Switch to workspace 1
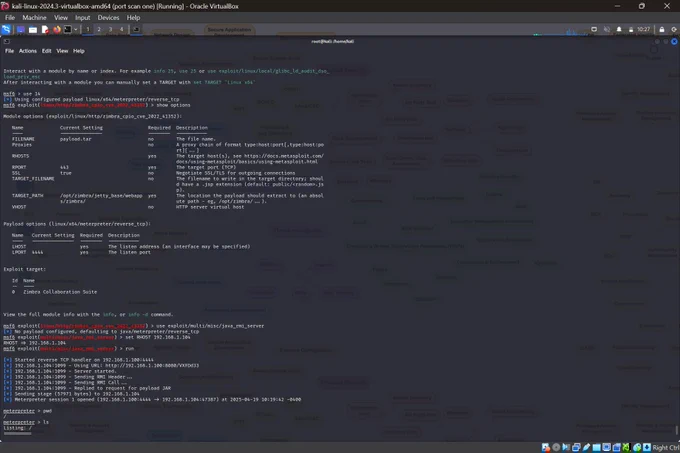This screenshot has height=453, width=680. point(88,29)
